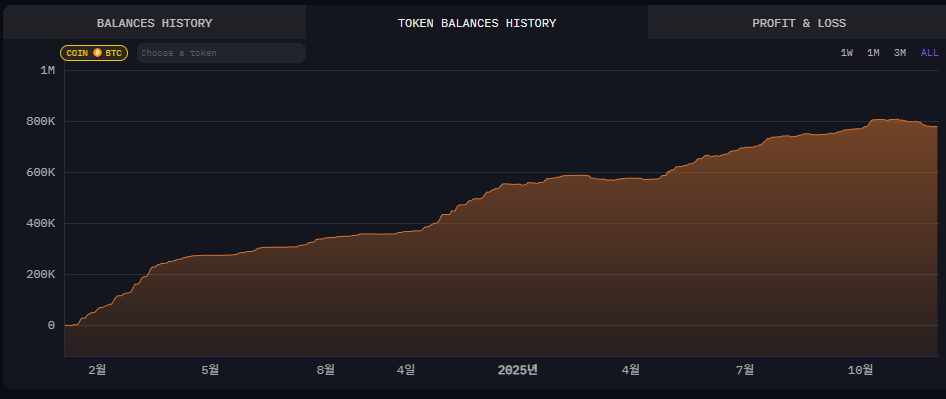Image resolution: width=946 pixels, height=399 pixels.
Task: Click the 8월 x-axis label
Action: (x=325, y=369)
